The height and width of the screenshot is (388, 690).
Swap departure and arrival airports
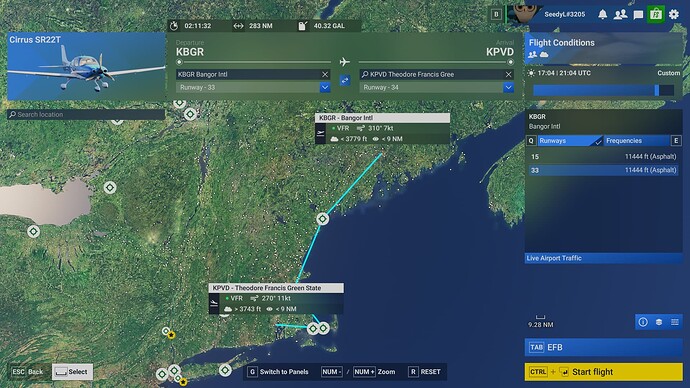click(x=345, y=81)
